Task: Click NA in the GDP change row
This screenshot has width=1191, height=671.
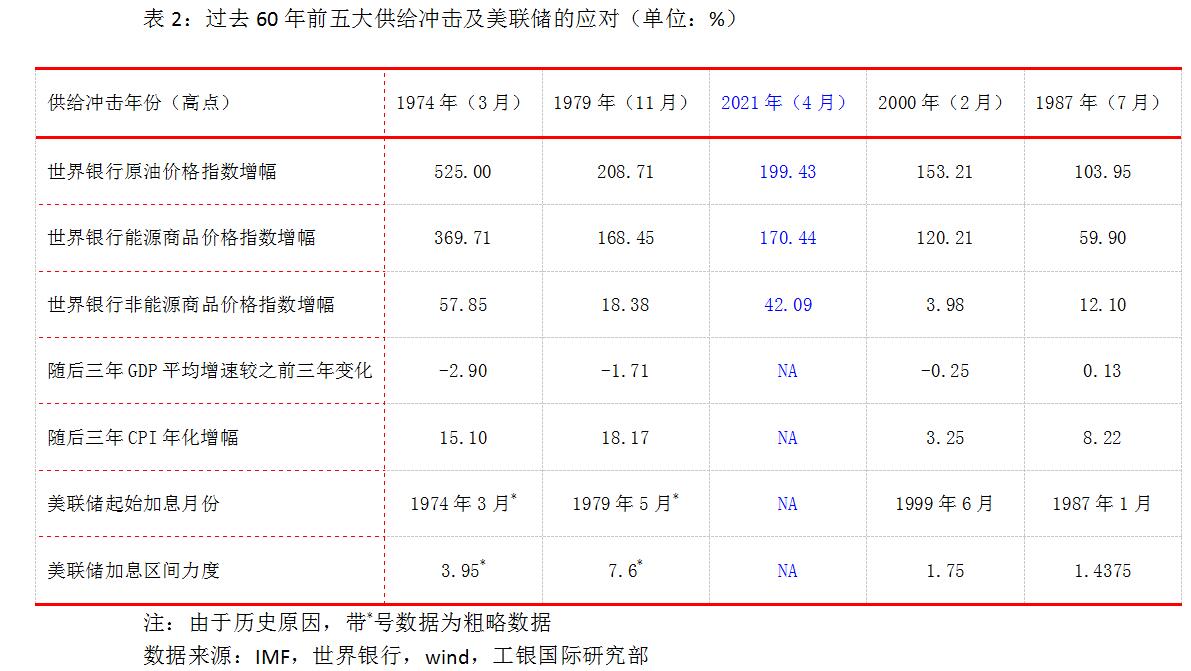Action: tap(787, 371)
